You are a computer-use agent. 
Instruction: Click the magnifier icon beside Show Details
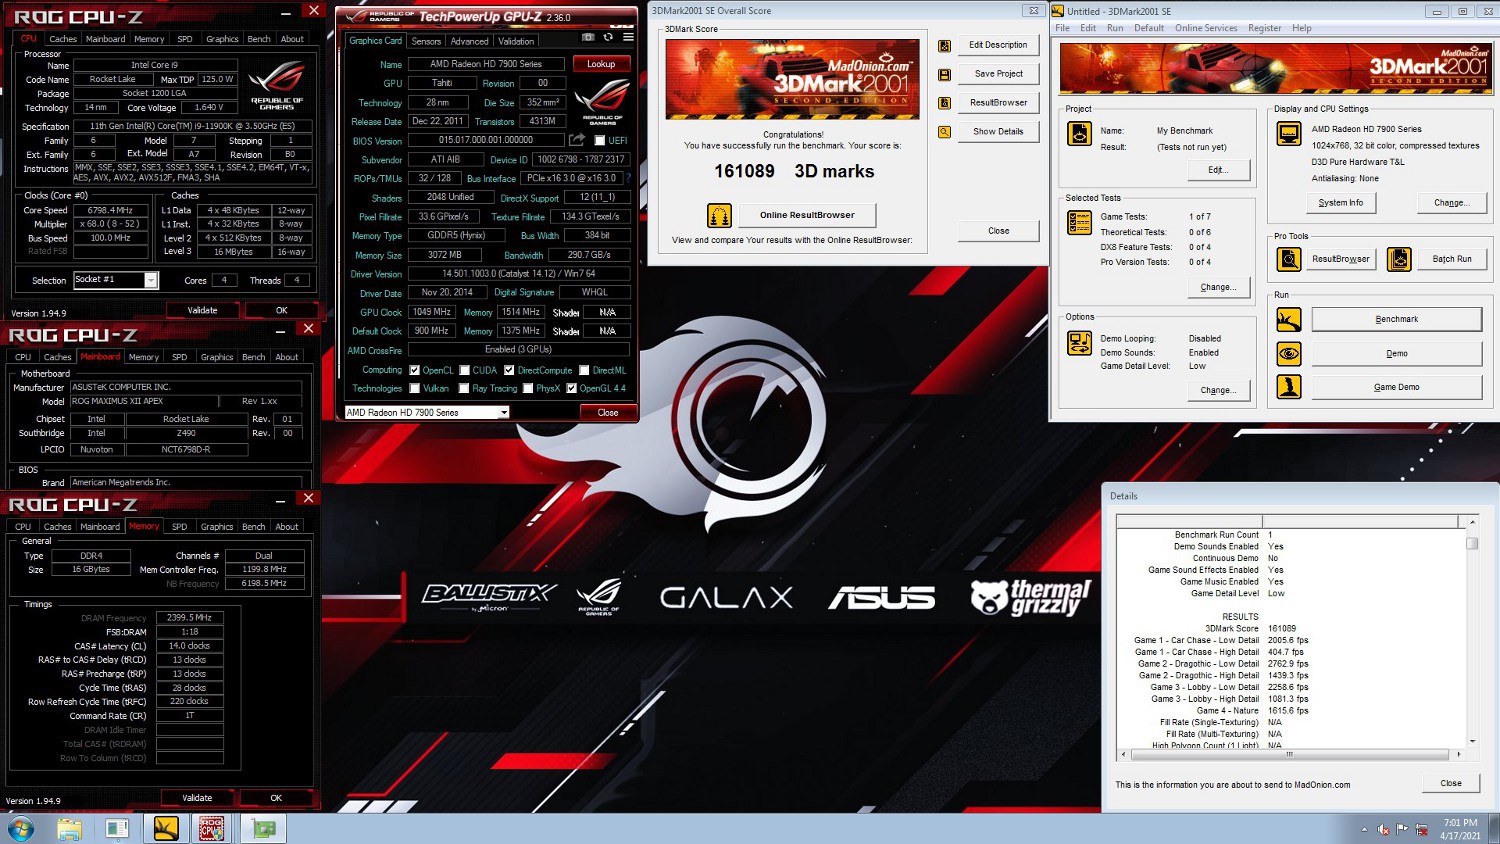944,132
